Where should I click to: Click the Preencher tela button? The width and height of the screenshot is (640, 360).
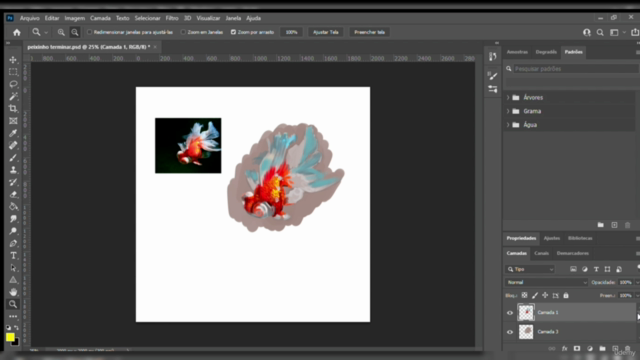[369, 32]
